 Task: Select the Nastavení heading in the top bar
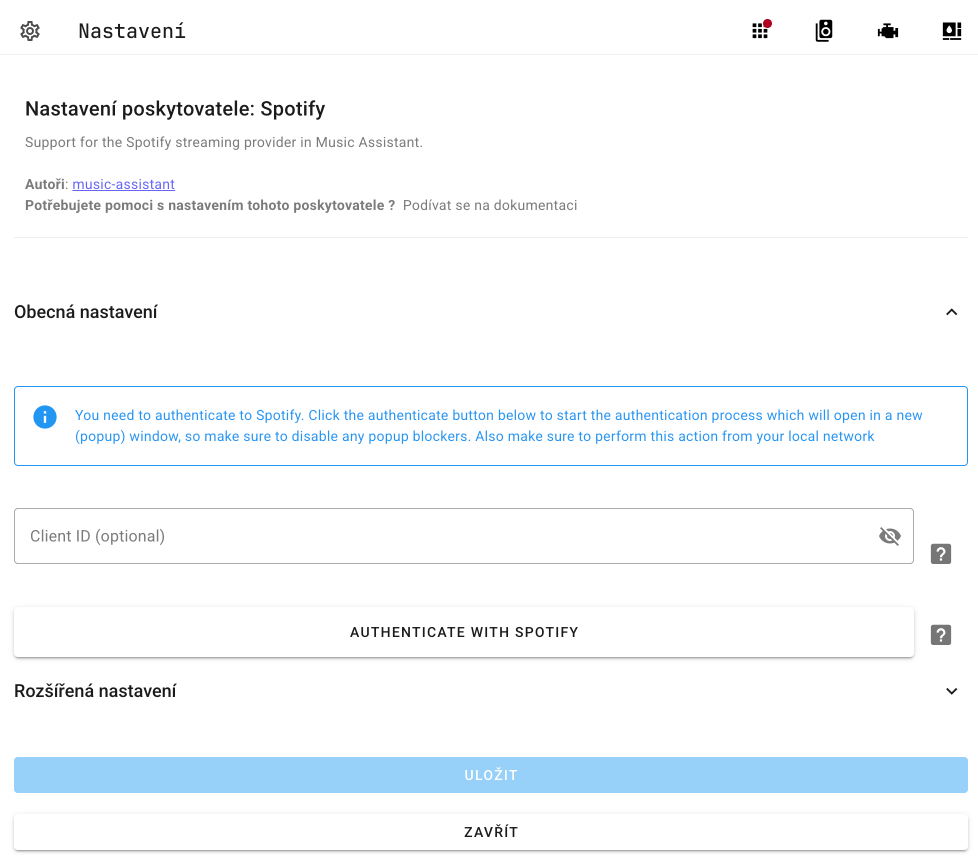[131, 30]
